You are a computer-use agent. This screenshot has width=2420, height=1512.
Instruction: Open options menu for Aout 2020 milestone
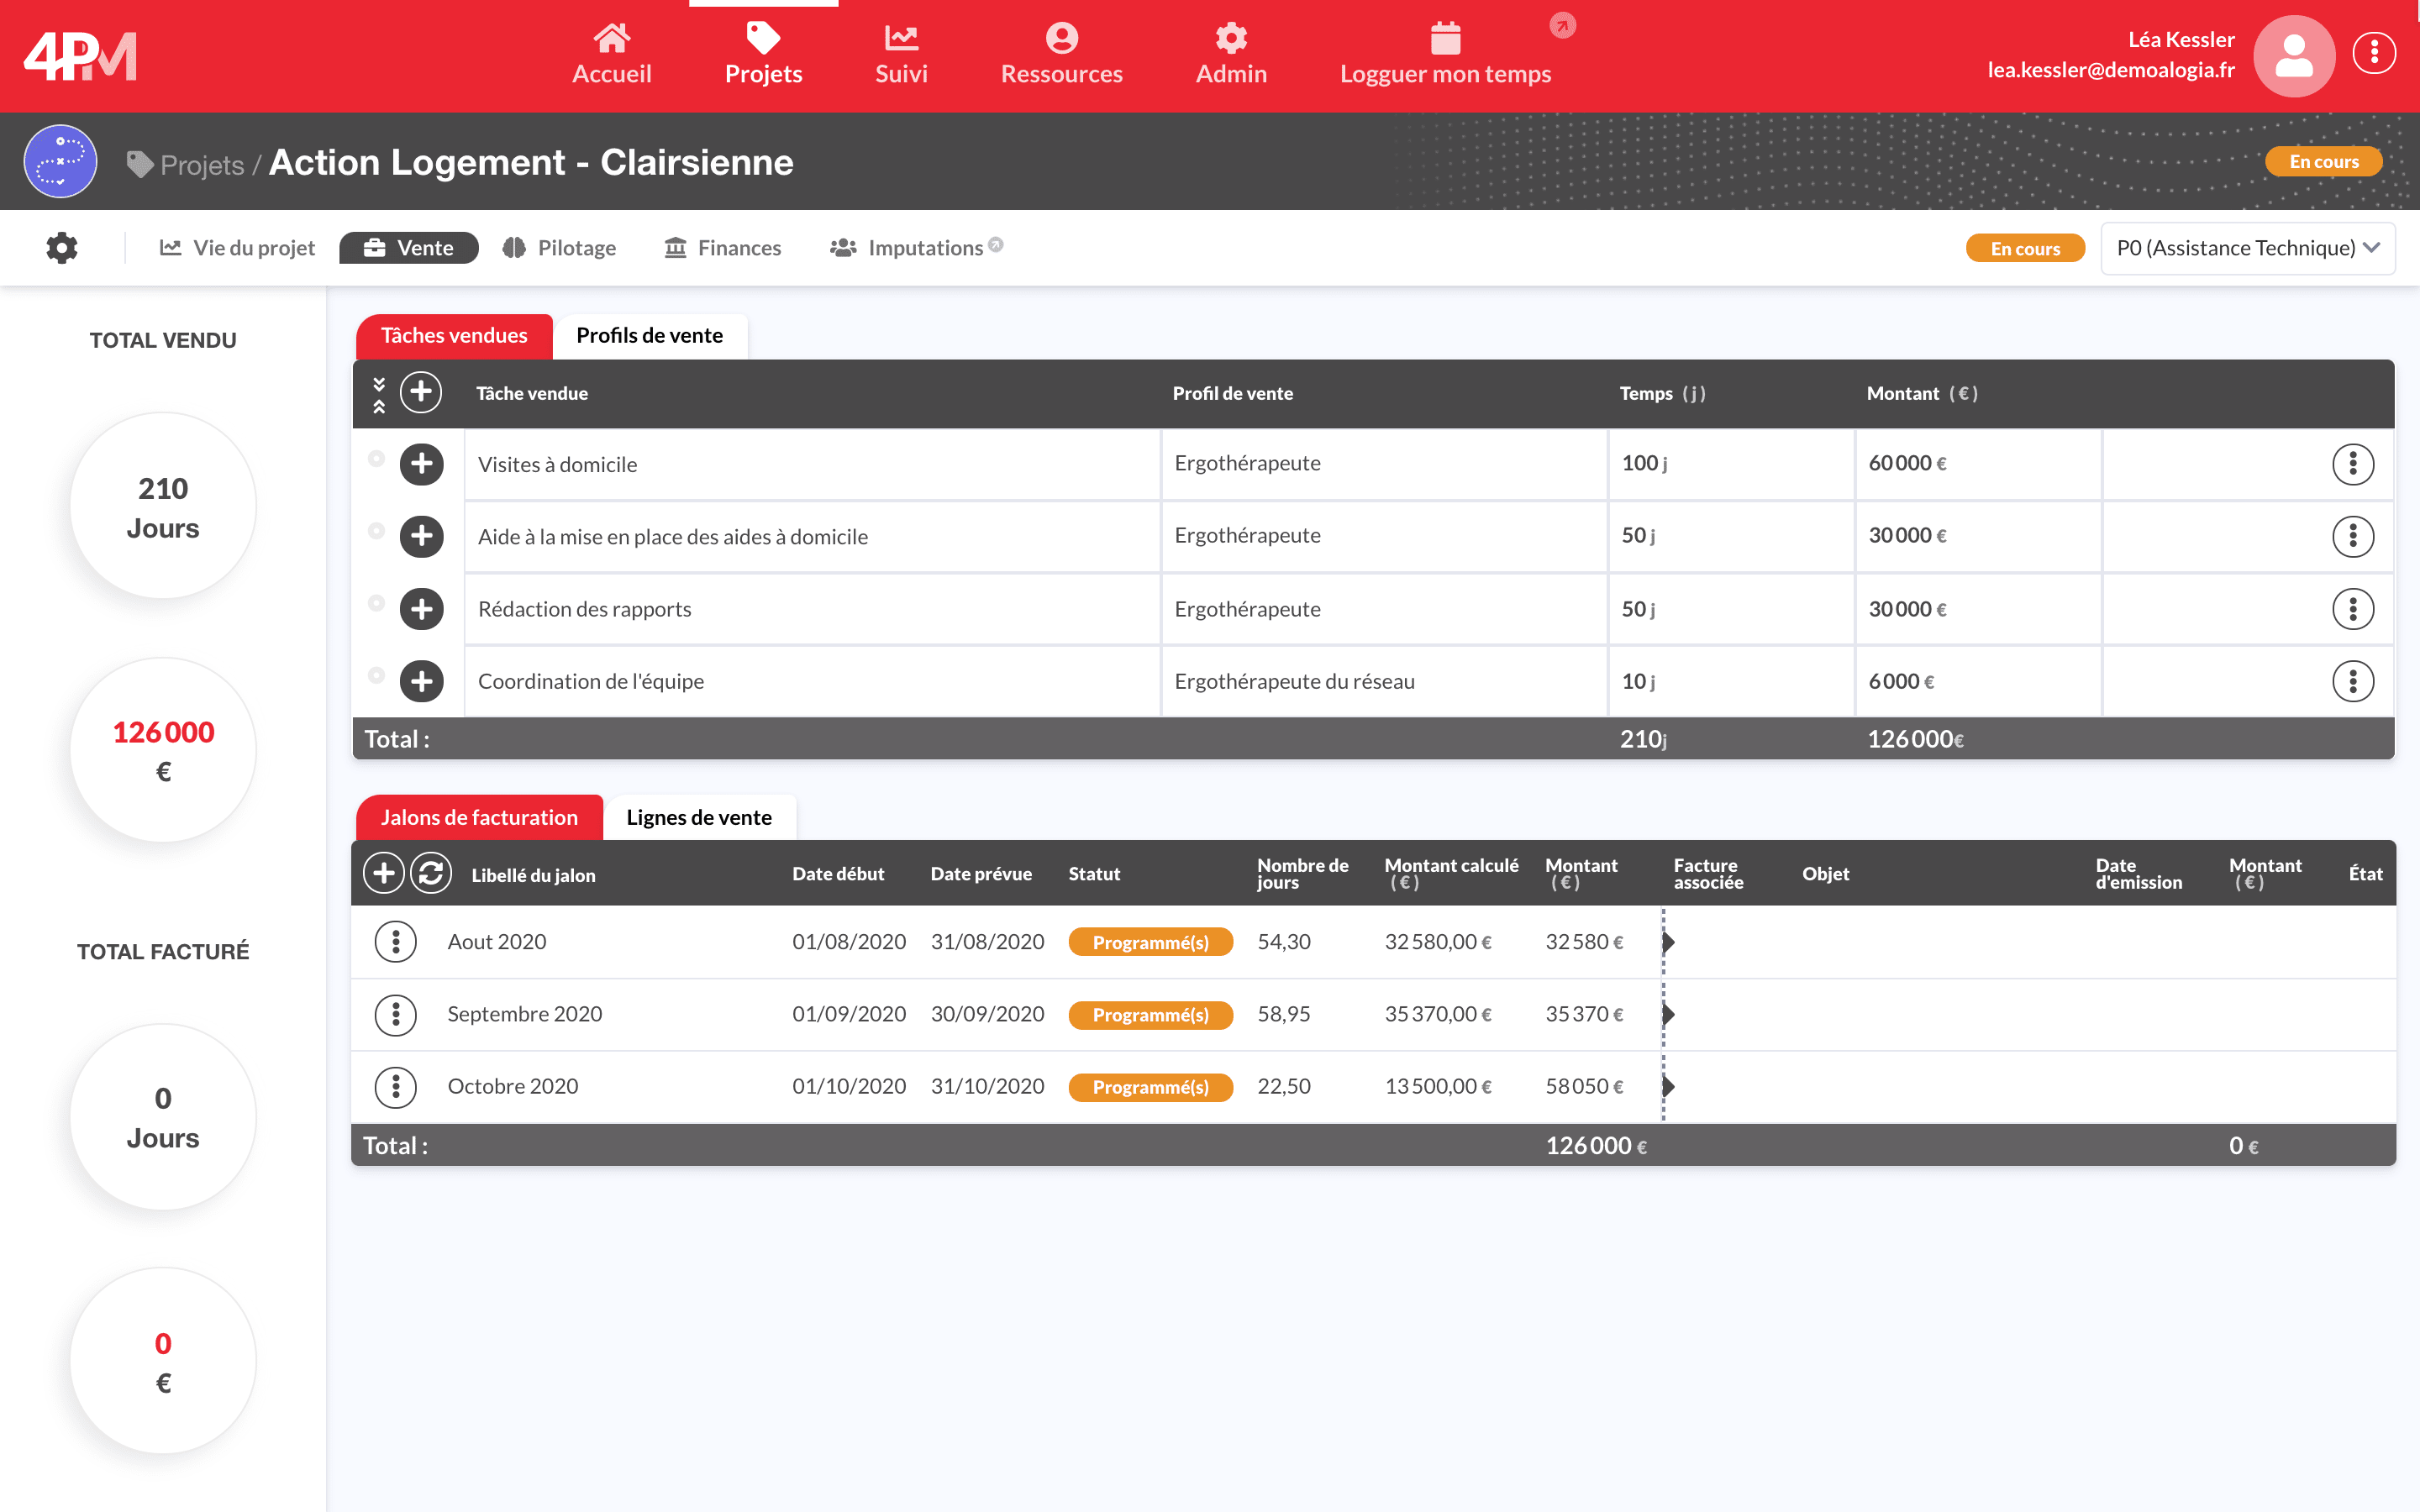pyautogui.click(x=395, y=941)
